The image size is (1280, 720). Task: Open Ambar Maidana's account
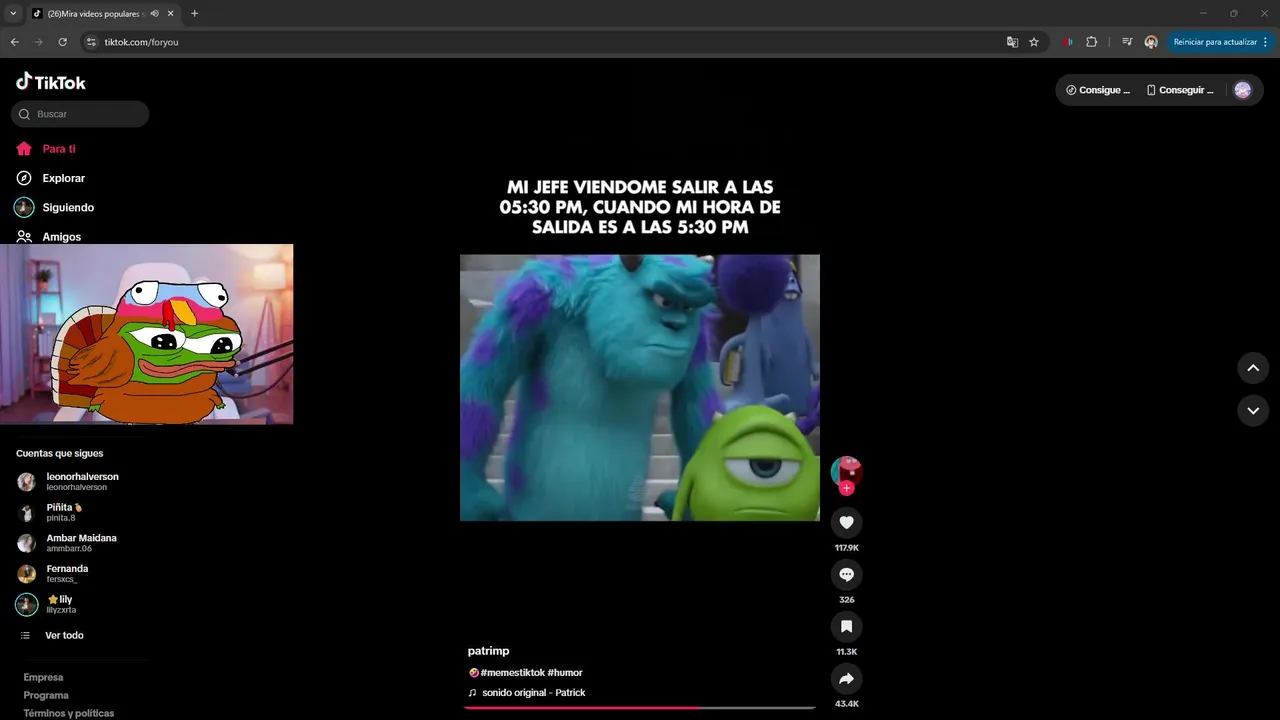point(80,543)
